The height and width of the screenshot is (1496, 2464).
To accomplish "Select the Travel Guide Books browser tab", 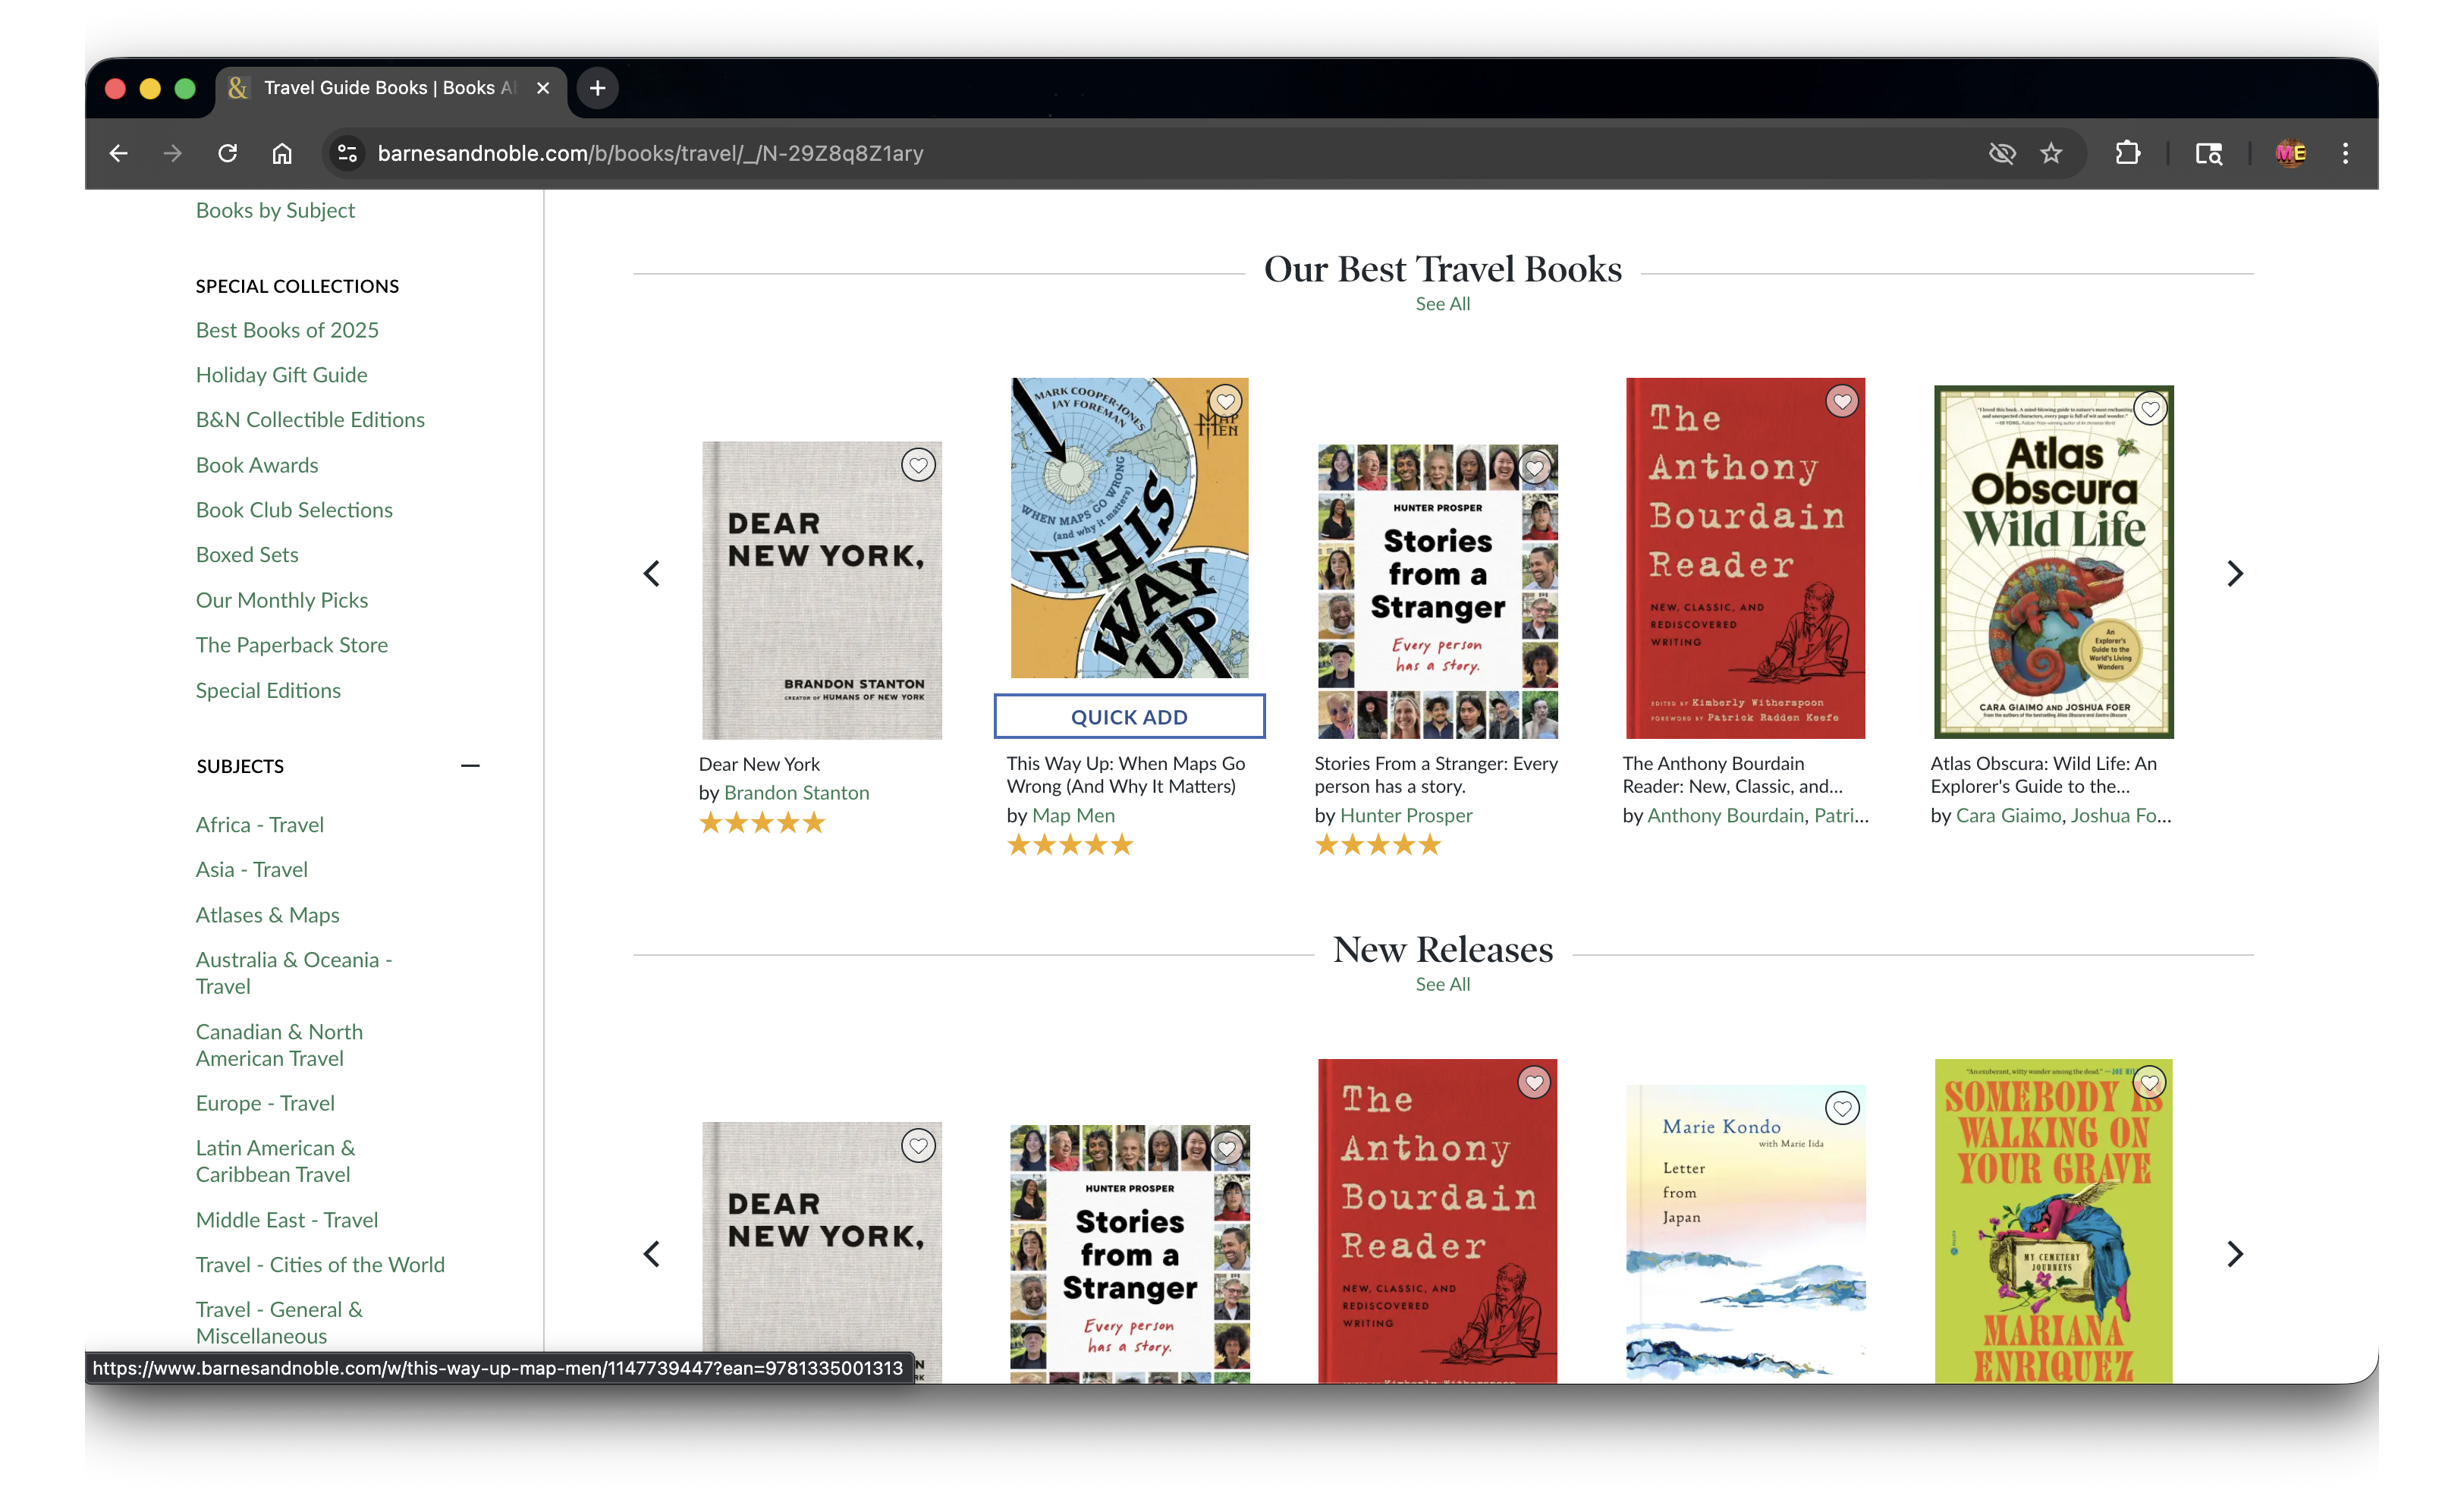I will (390, 88).
